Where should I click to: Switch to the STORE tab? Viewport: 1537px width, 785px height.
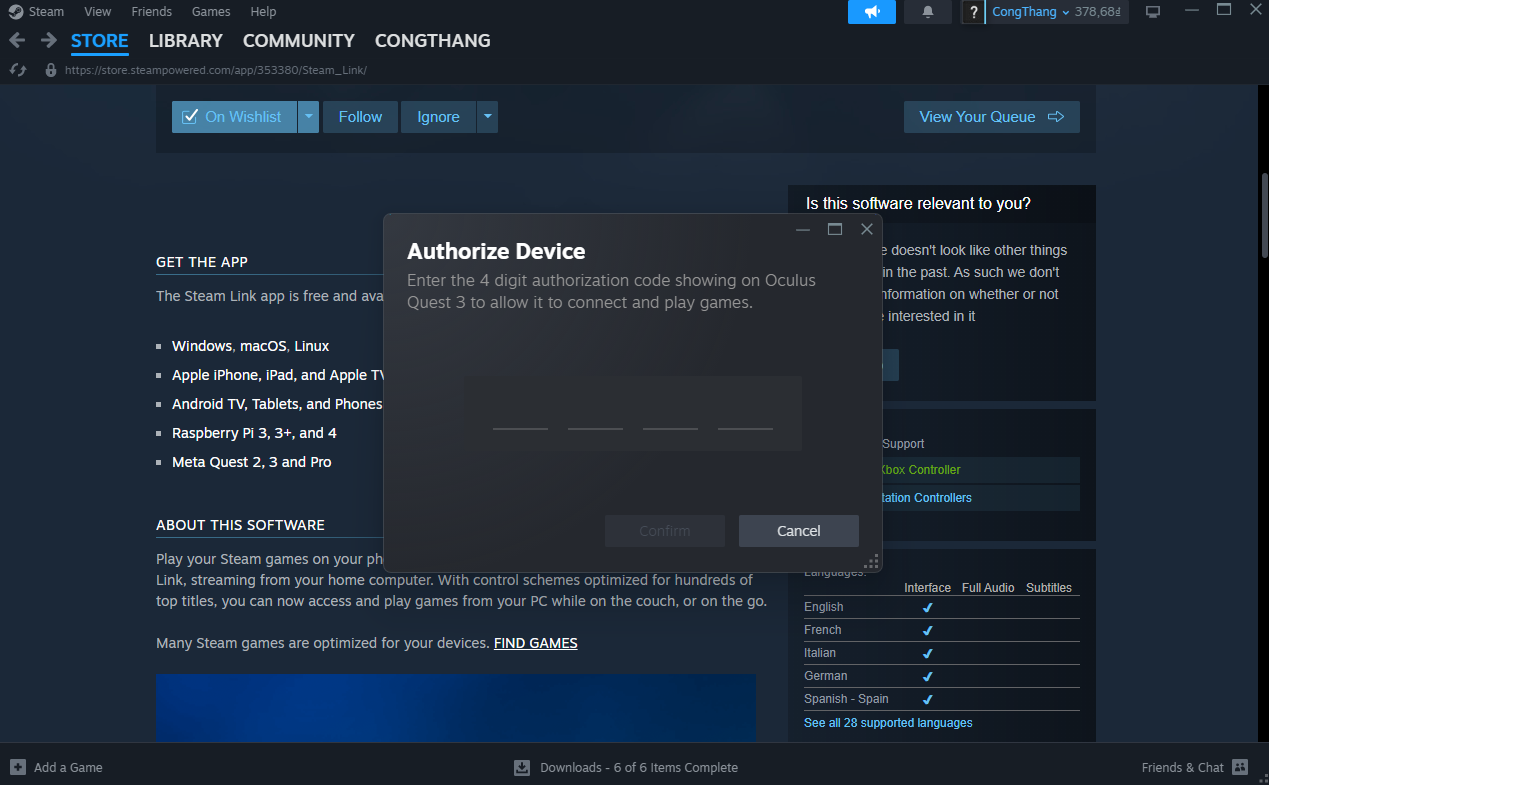[100, 41]
